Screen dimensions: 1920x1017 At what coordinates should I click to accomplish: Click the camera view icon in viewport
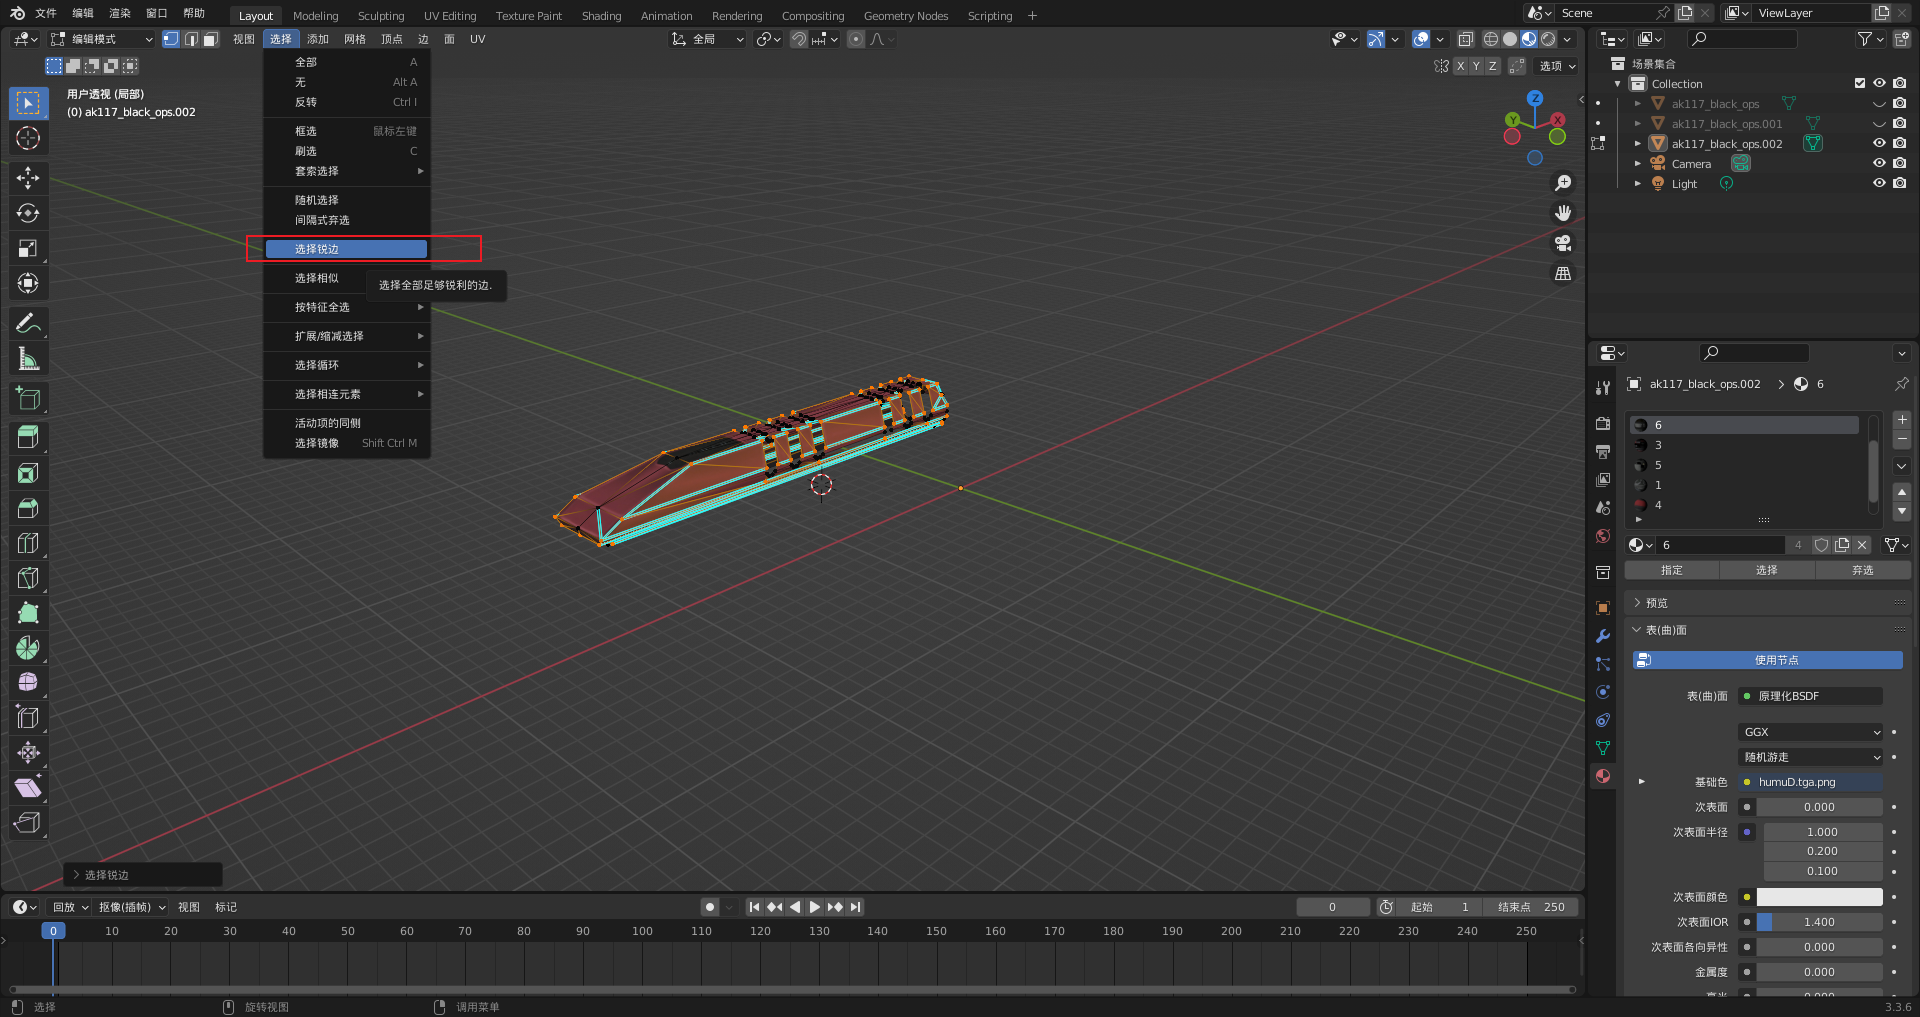click(x=1562, y=243)
